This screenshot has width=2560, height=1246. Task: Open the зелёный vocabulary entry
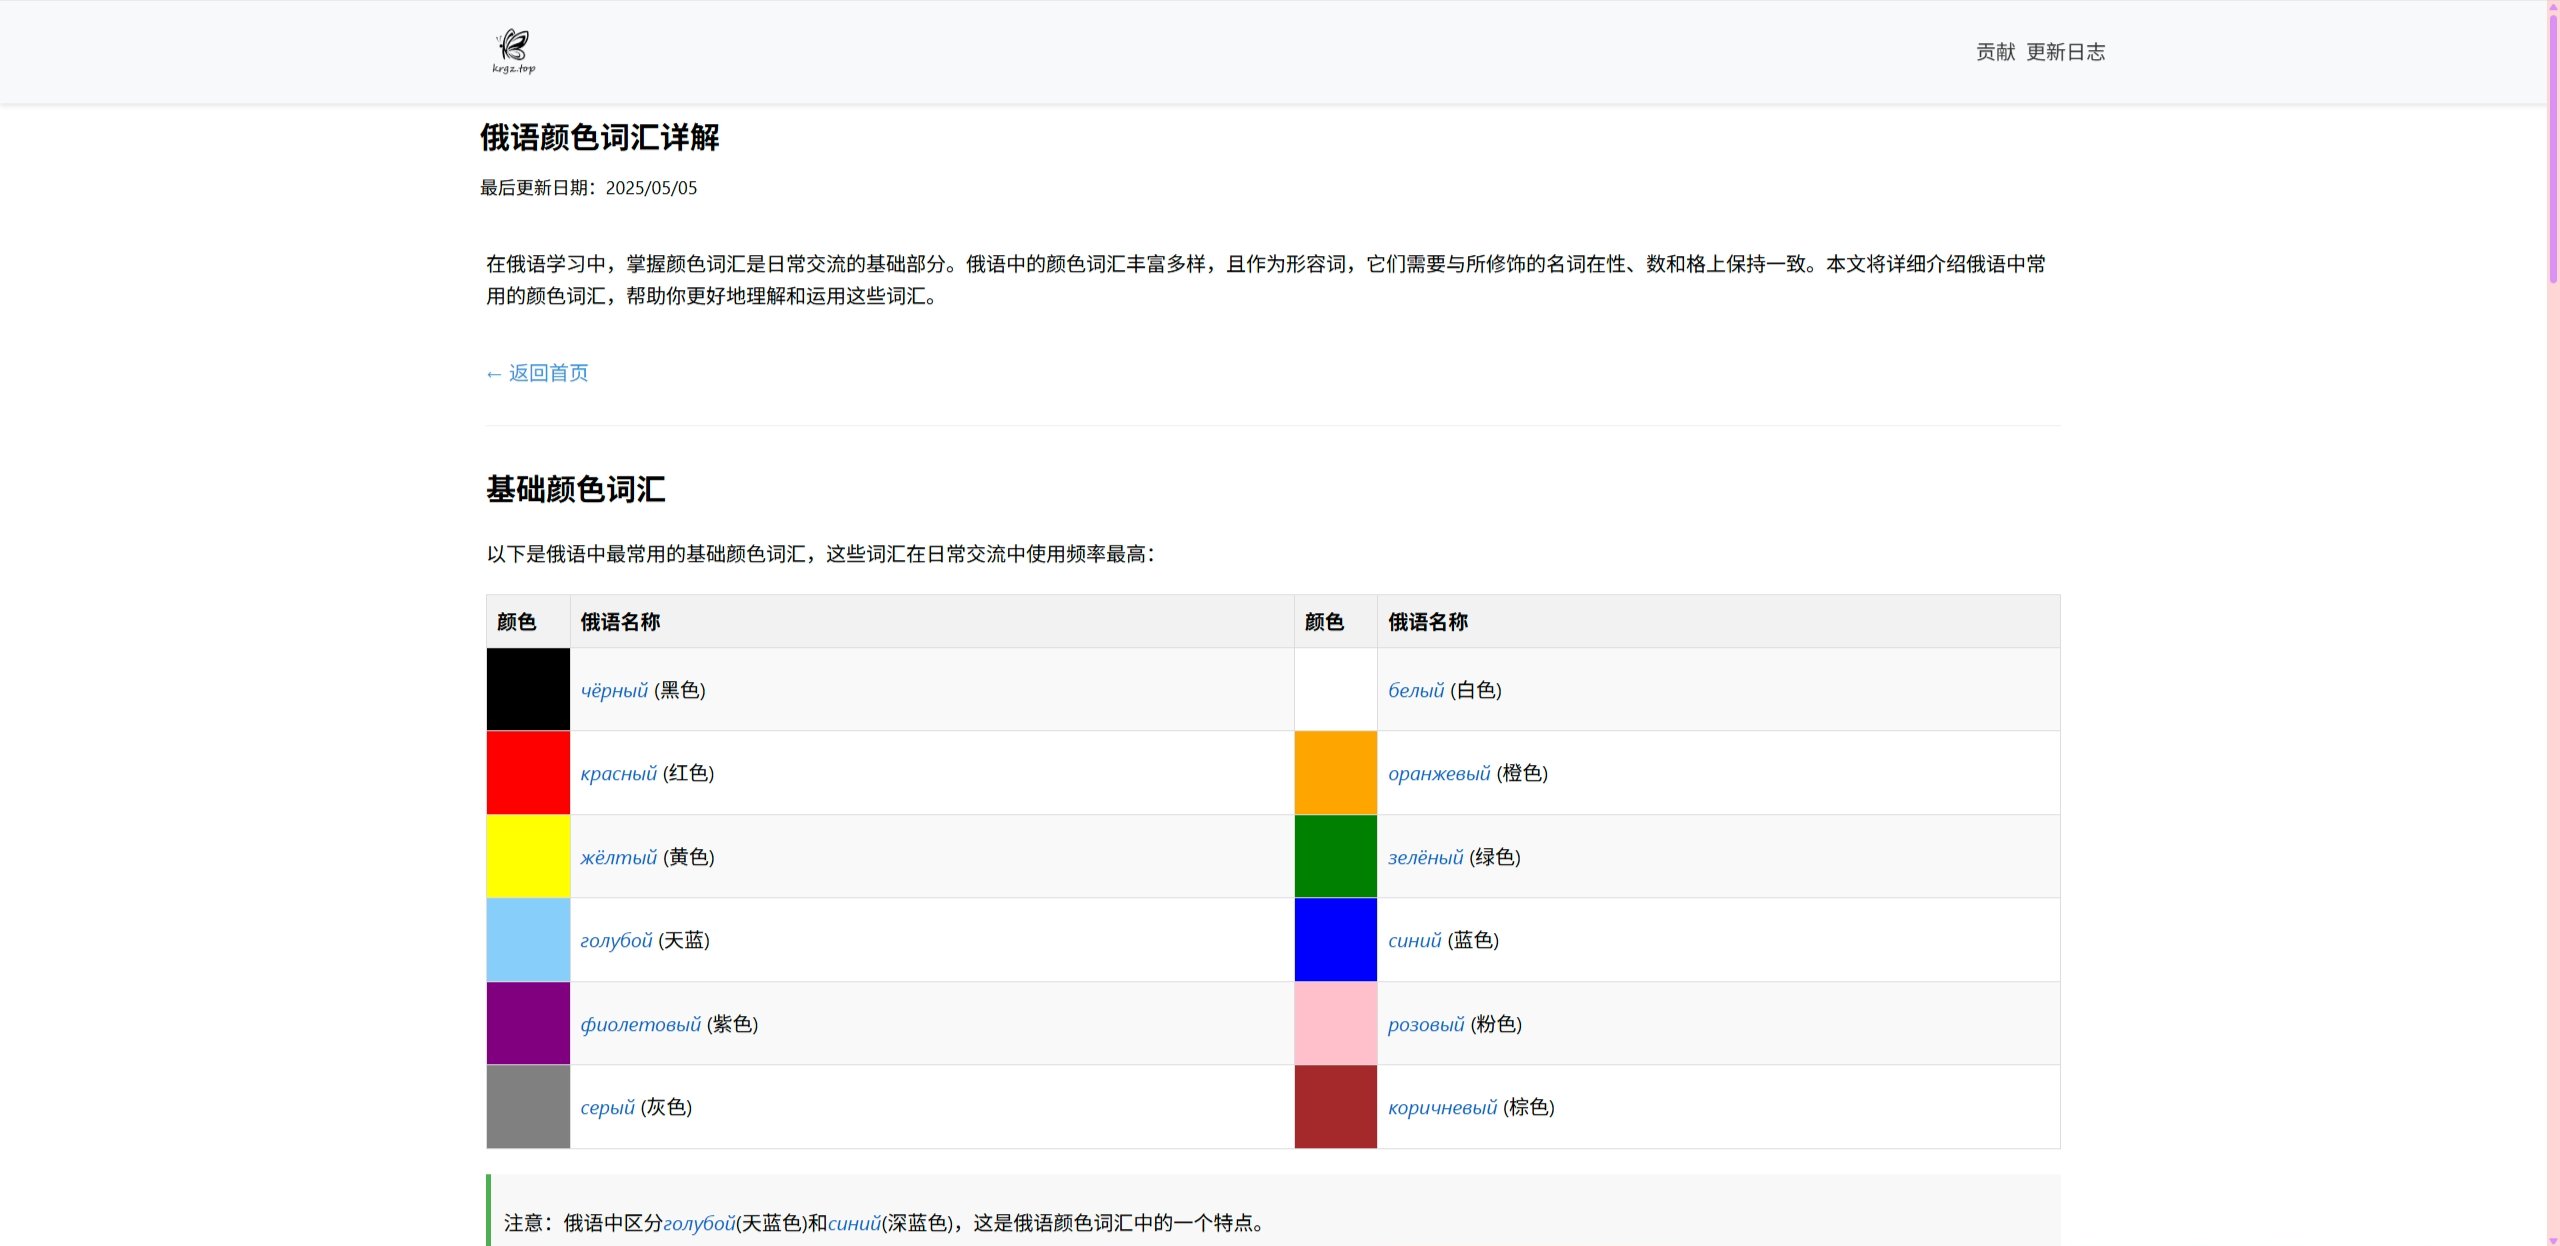[x=1425, y=857]
